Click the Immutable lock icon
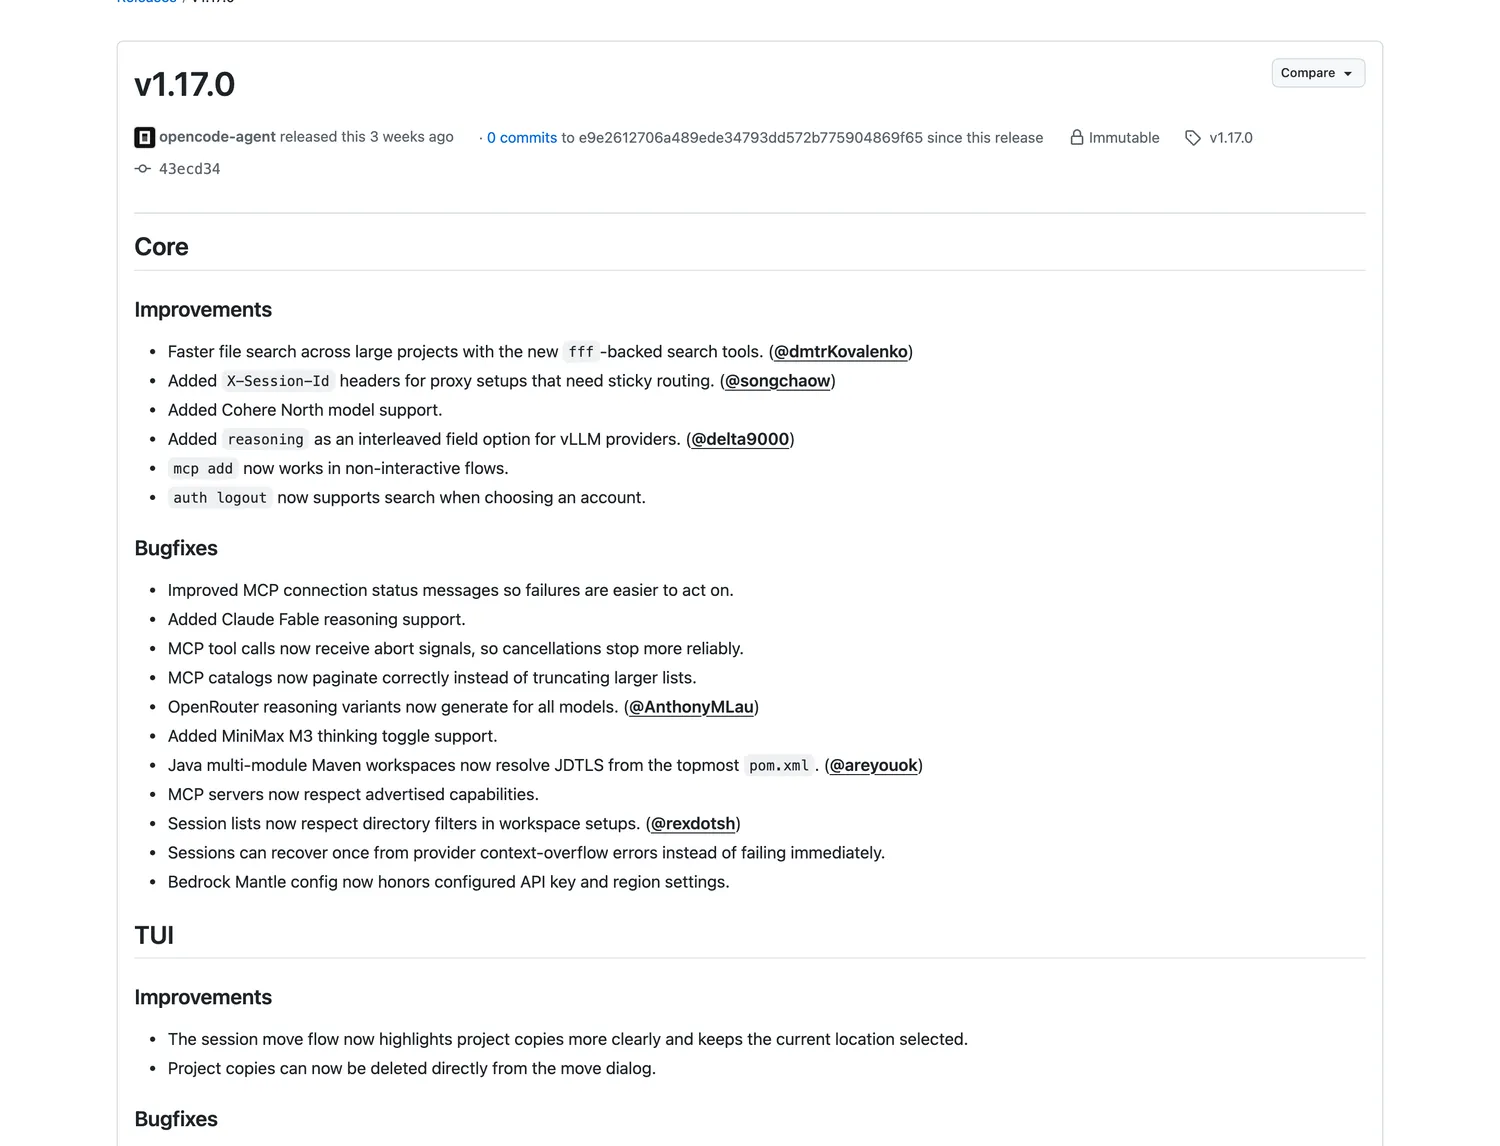The height and width of the screenshot is (1146, 1500). tap(1077, 137)
